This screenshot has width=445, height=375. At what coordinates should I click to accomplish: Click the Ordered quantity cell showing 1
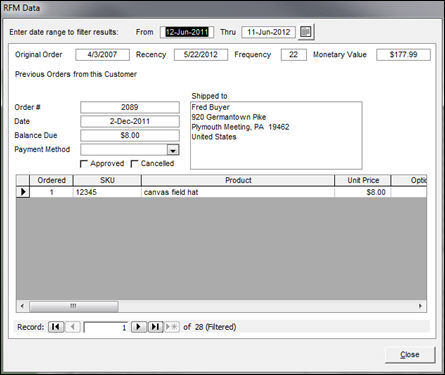click(51, 192)
